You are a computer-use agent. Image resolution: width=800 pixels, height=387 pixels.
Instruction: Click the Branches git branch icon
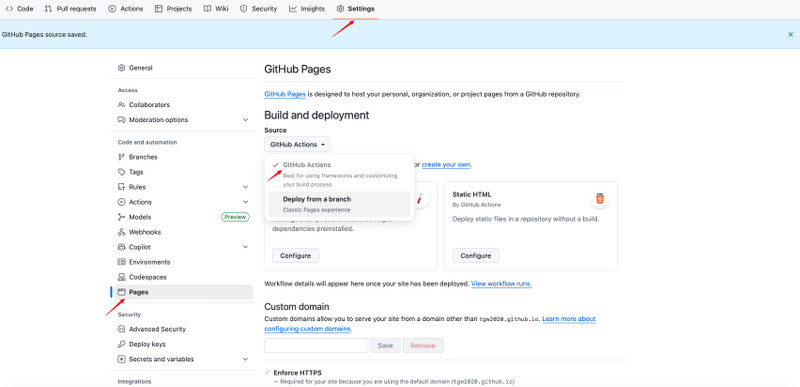(121, 157)
